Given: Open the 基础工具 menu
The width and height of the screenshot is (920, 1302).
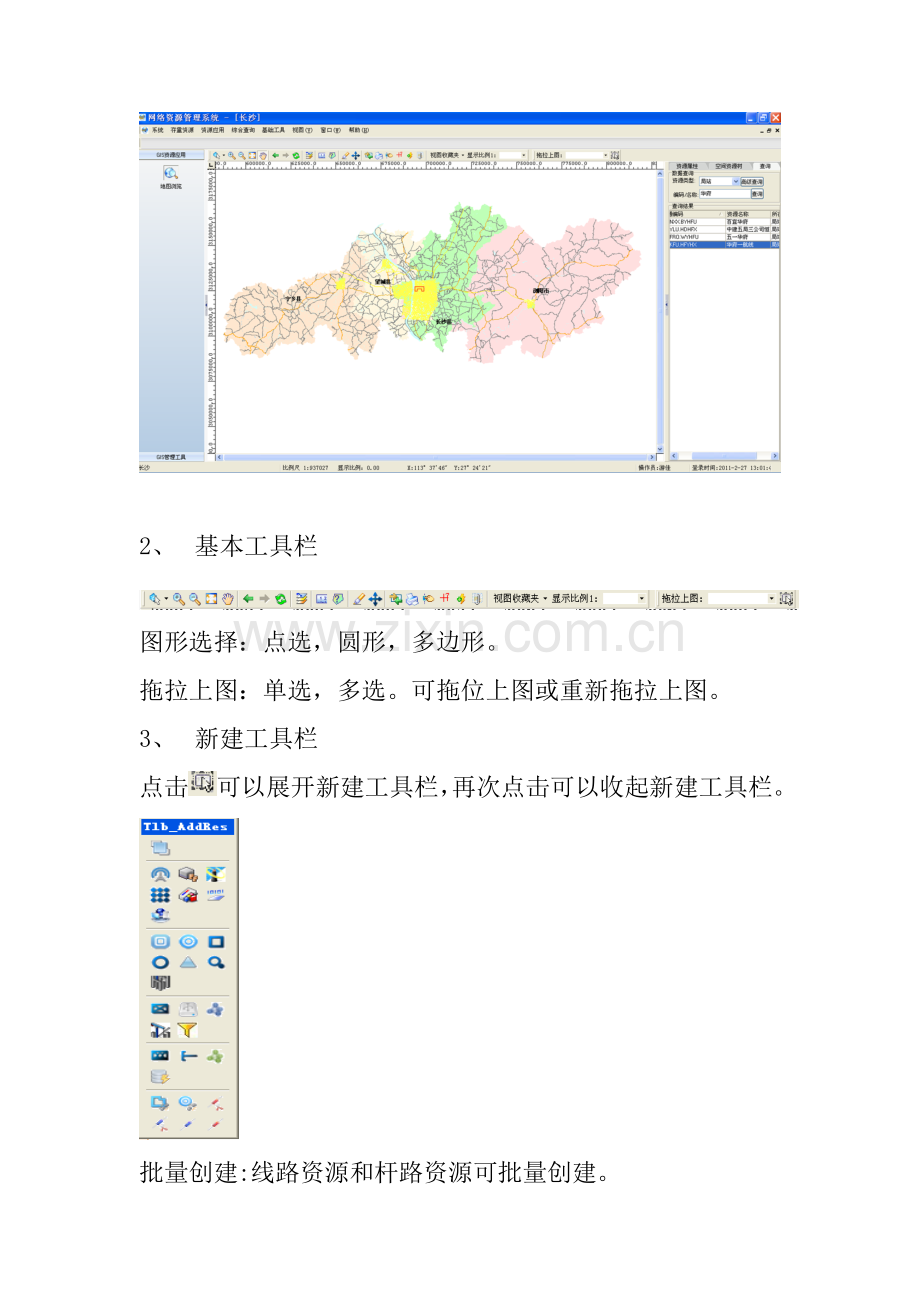Looking at the screenshot, I should click(x=273, y=130).
